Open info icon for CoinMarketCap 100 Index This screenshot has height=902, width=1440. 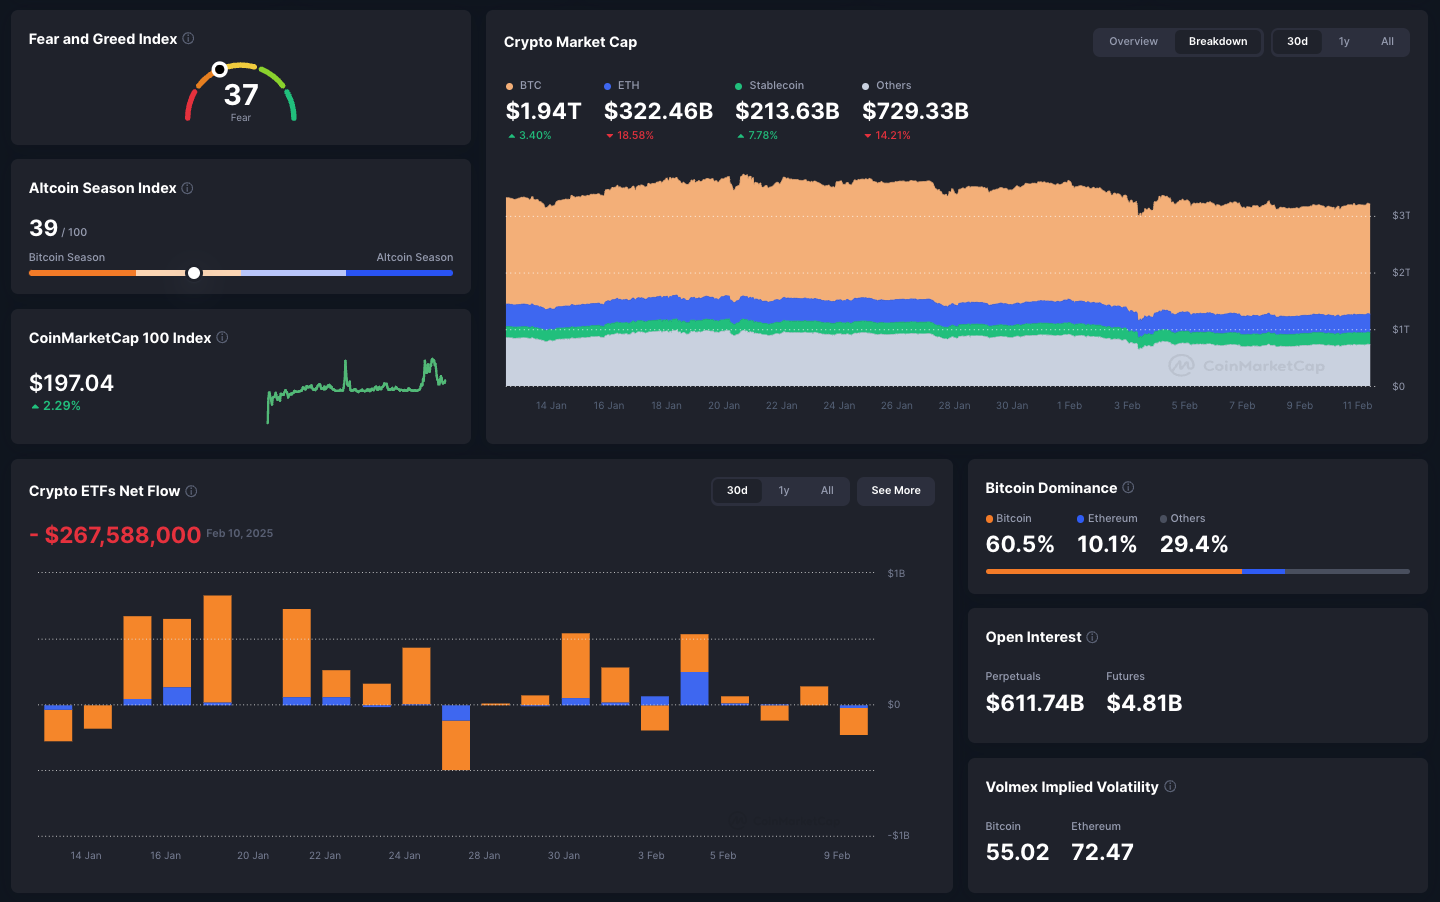pos(222,338)
